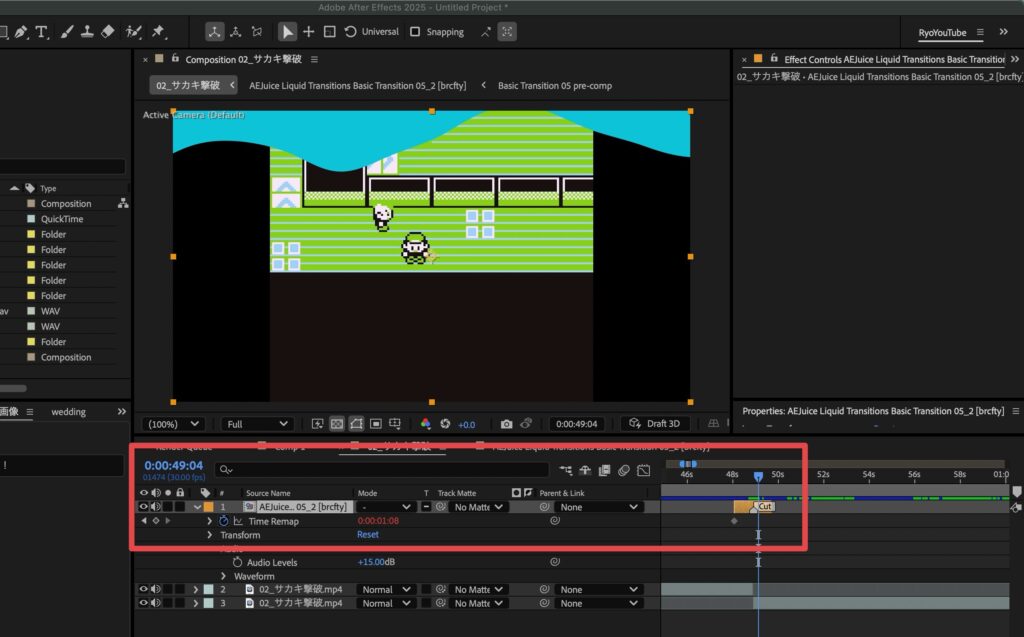Take a snapshot with camera icon

(506, 424)
